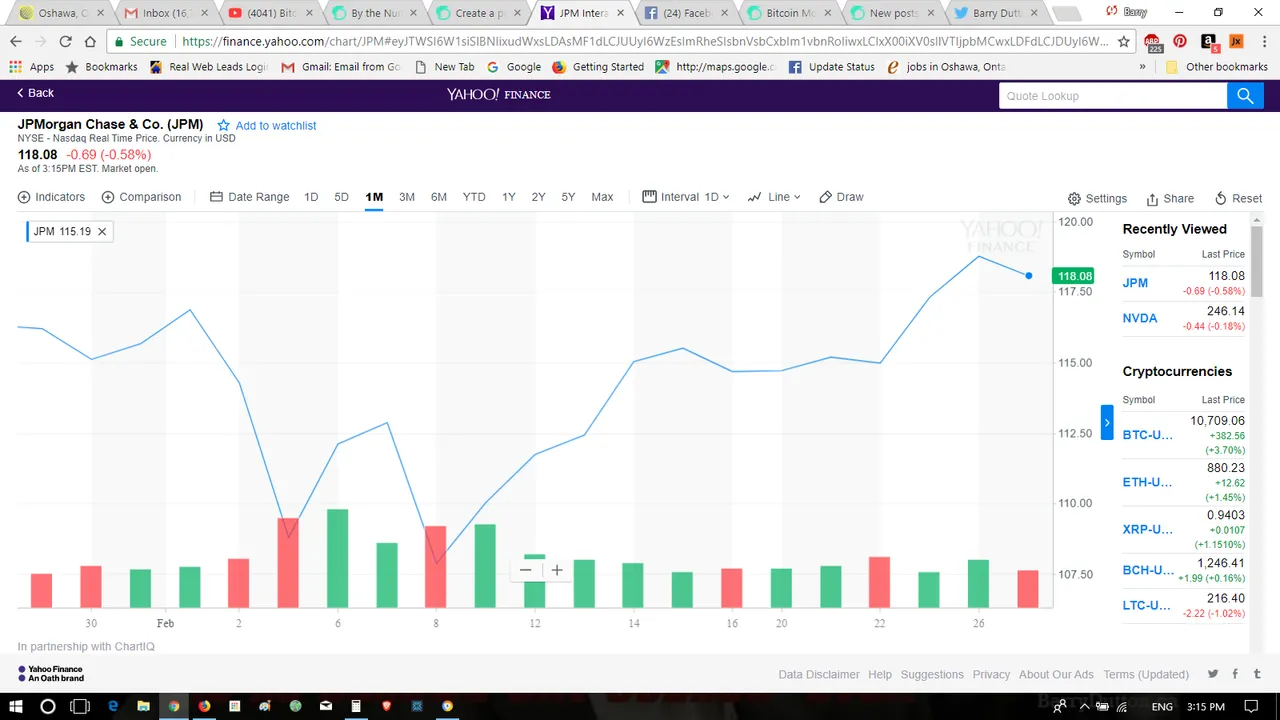Open the Date Range calendar picker
The height and width of the screenshot is (720, 1280).
click(x=249, y=197)
